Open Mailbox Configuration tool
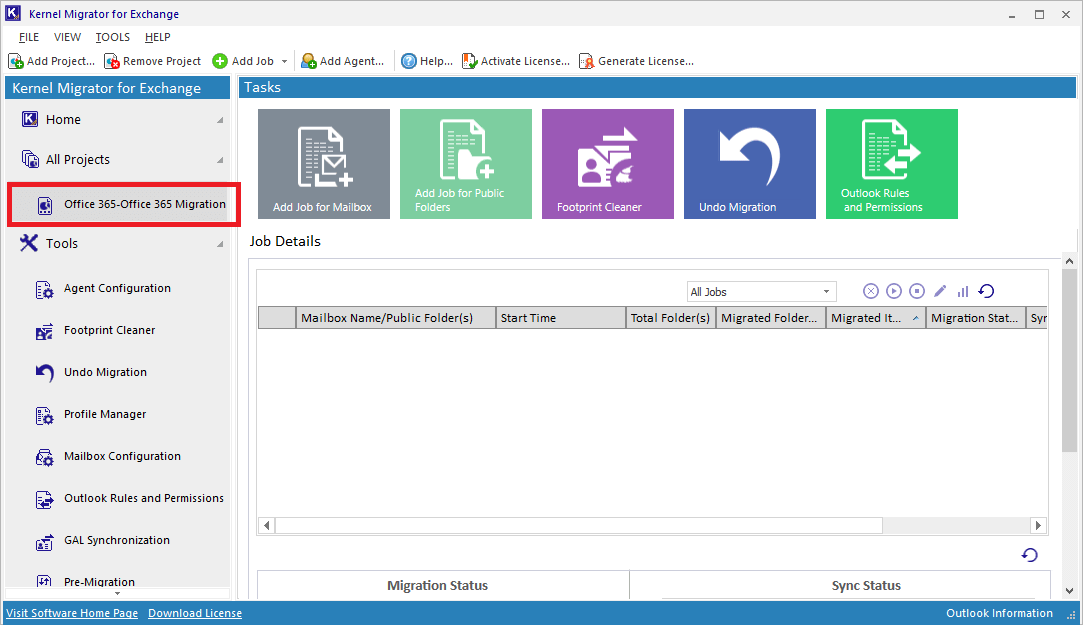 tap(122, 456)
